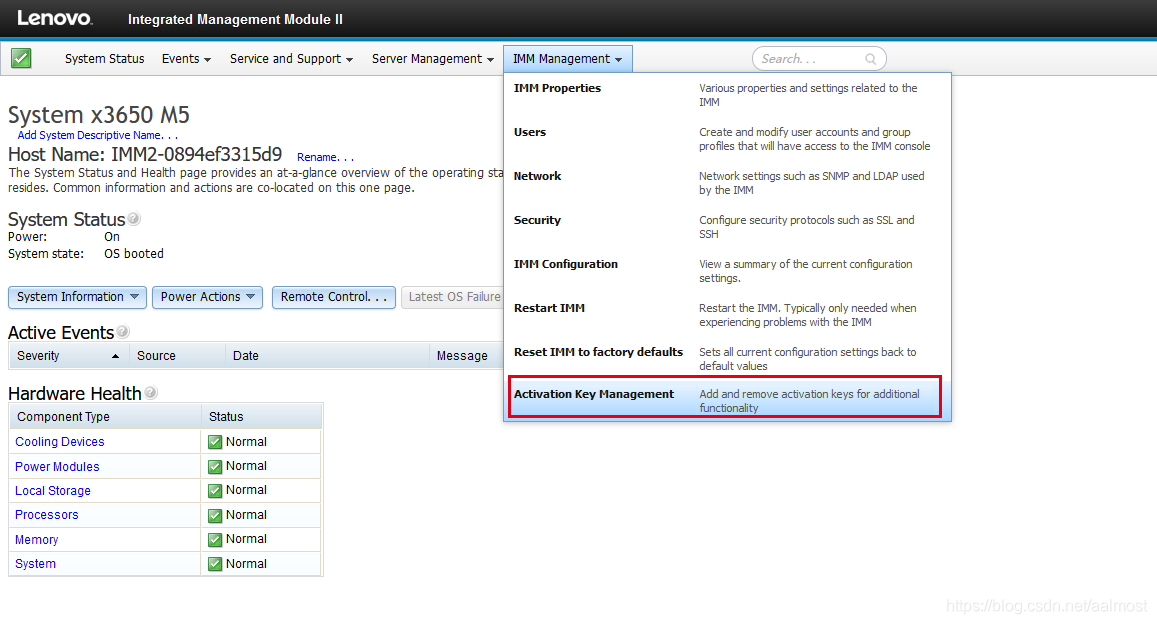Image resolution: width=1157 pixels, height=624 pixels.
Task: Click System row Normal status icon
Action: click(x=215, y=564)
